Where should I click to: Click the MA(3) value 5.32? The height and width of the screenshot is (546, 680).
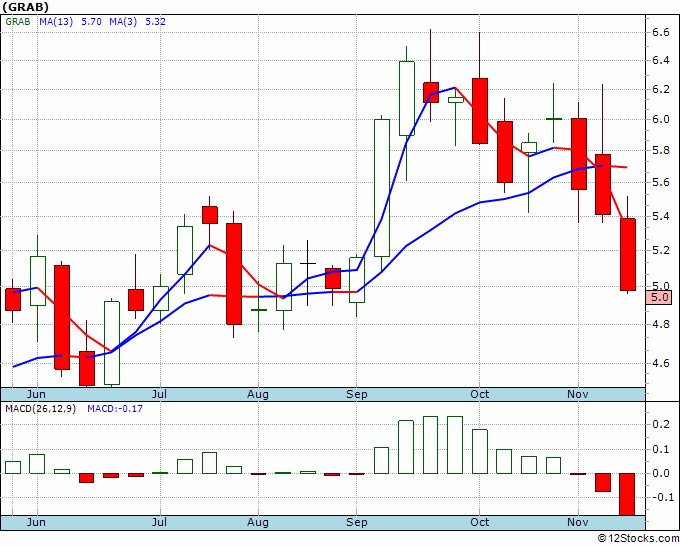point(155,22)
